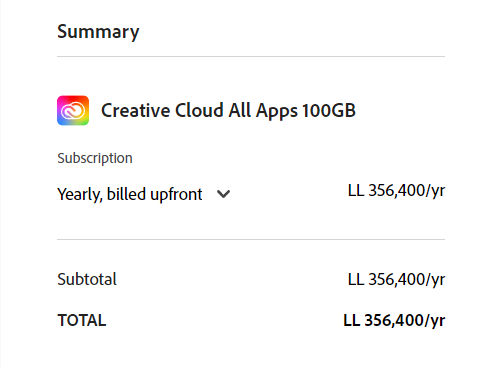
Task: Expand the subscription chevron arrow
Action: [223, 194]
